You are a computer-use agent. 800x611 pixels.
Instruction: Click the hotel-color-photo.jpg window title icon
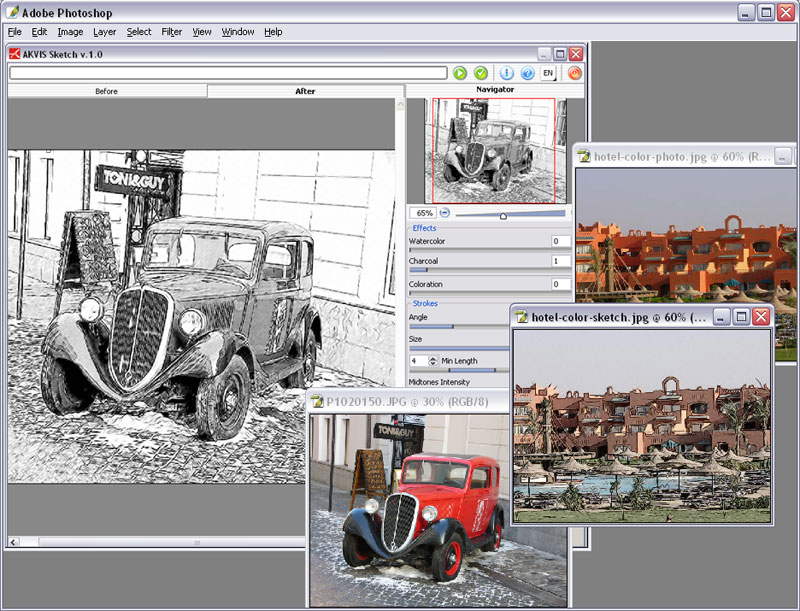click(x=583, y=156)
